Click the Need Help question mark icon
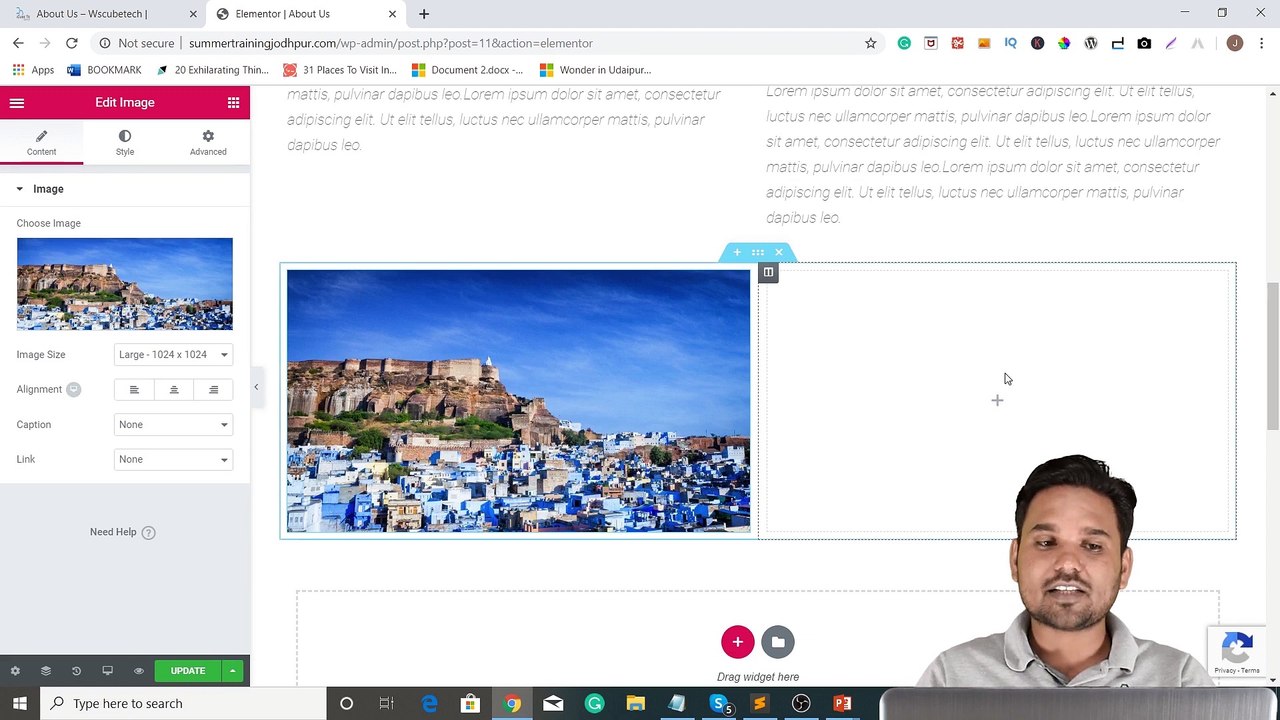This screenshot has height=720, width=1280. 148,532
